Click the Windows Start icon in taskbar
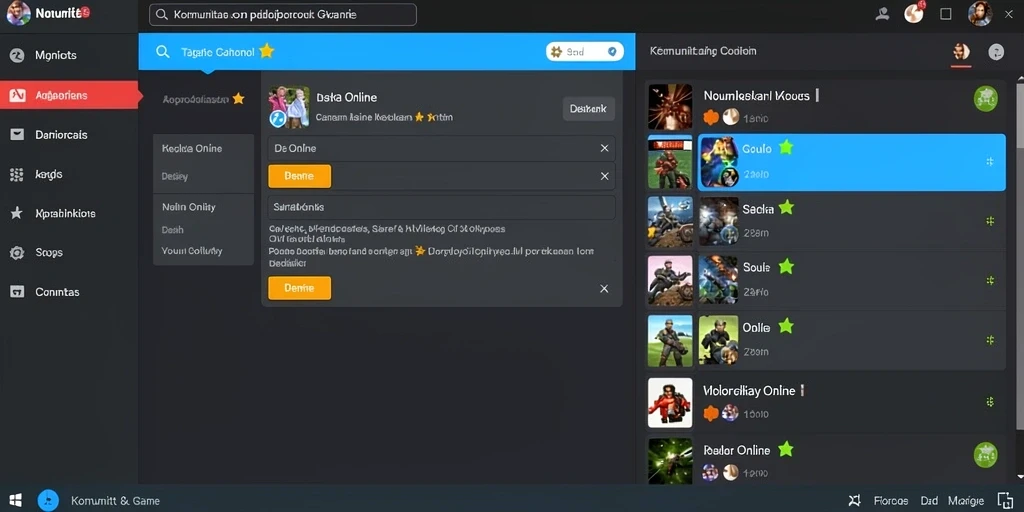The image size is (1024, 512). 16,501
